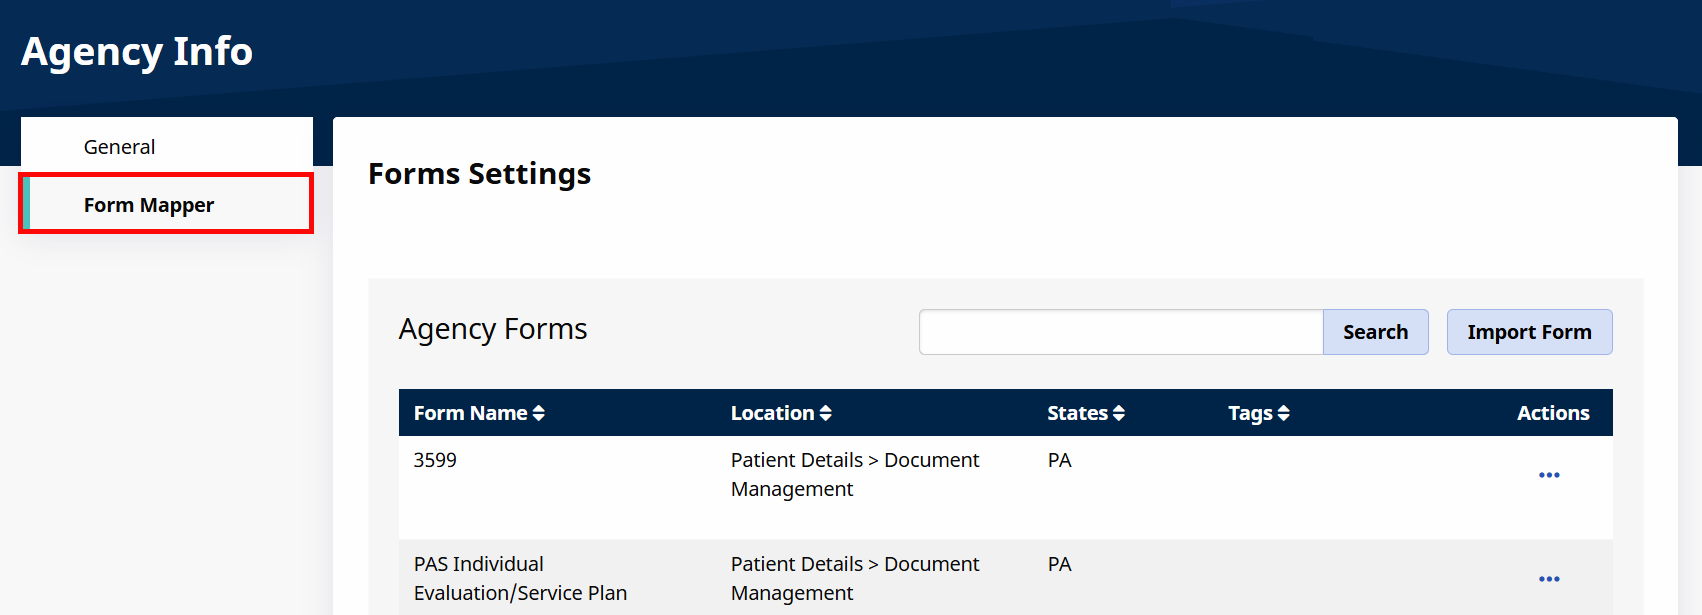The image size is (1702, 615).
Task: Select the 3599 form name cell
Action: [x=435, y=460]
